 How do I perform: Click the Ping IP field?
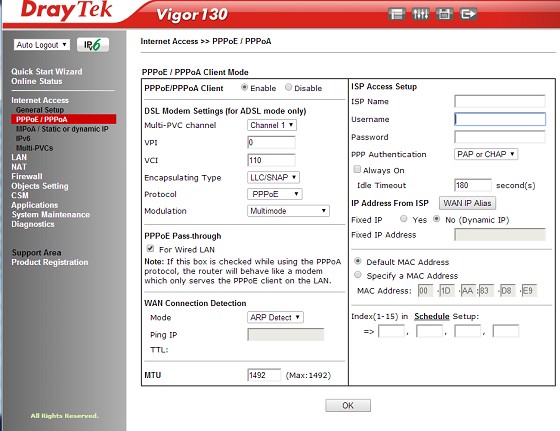[x=286, y=335]
